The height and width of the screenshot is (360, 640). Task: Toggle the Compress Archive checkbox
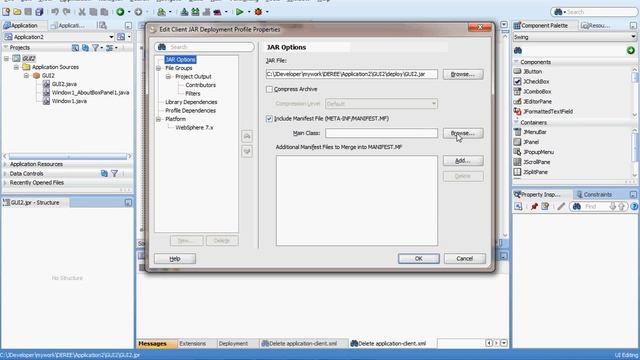point(269,89)
